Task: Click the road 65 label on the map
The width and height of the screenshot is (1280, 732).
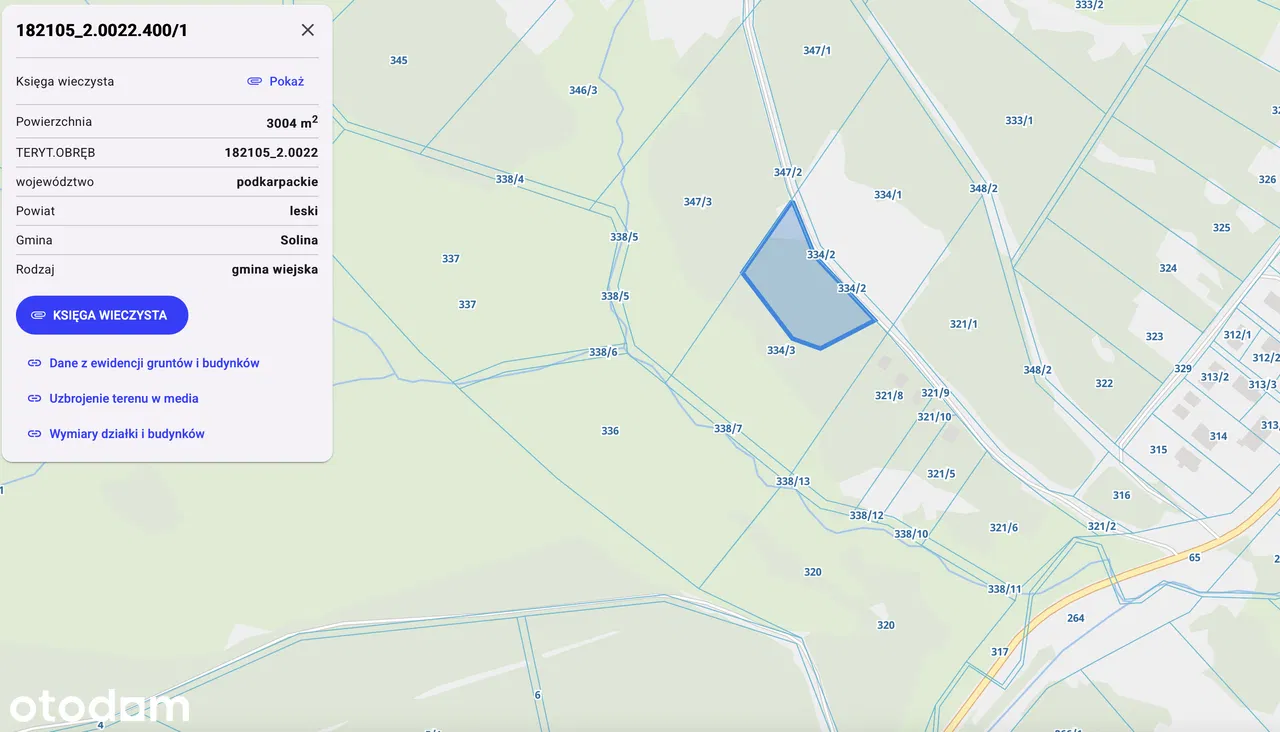Action: click(1194, 557)
